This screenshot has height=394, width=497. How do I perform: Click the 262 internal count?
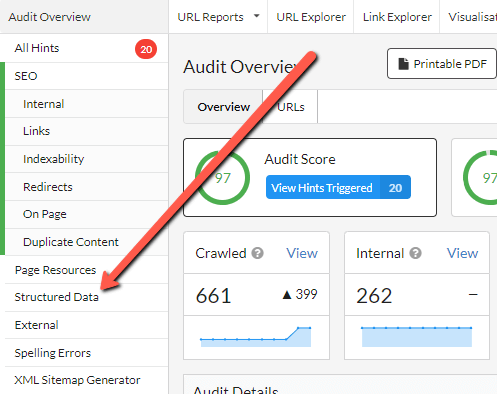tap(374, 295)
